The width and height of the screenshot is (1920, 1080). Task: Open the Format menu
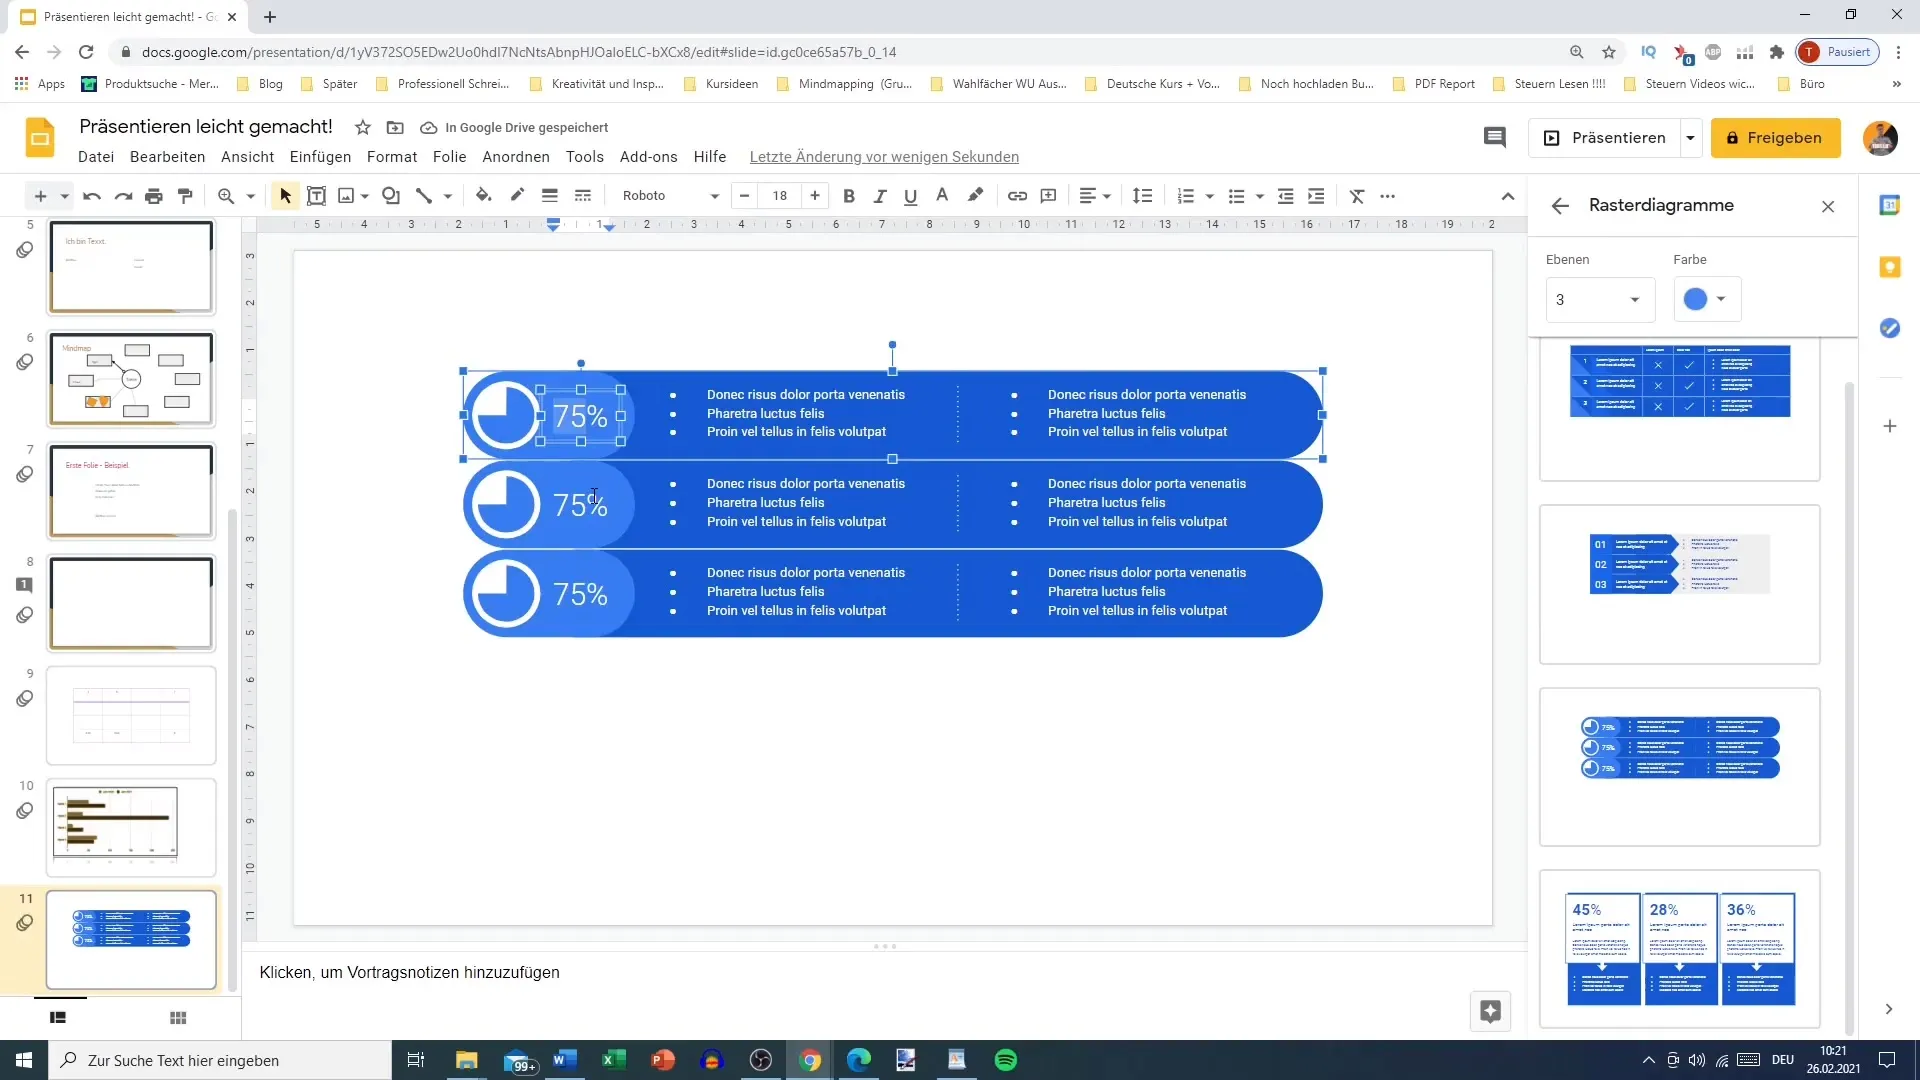392,157
